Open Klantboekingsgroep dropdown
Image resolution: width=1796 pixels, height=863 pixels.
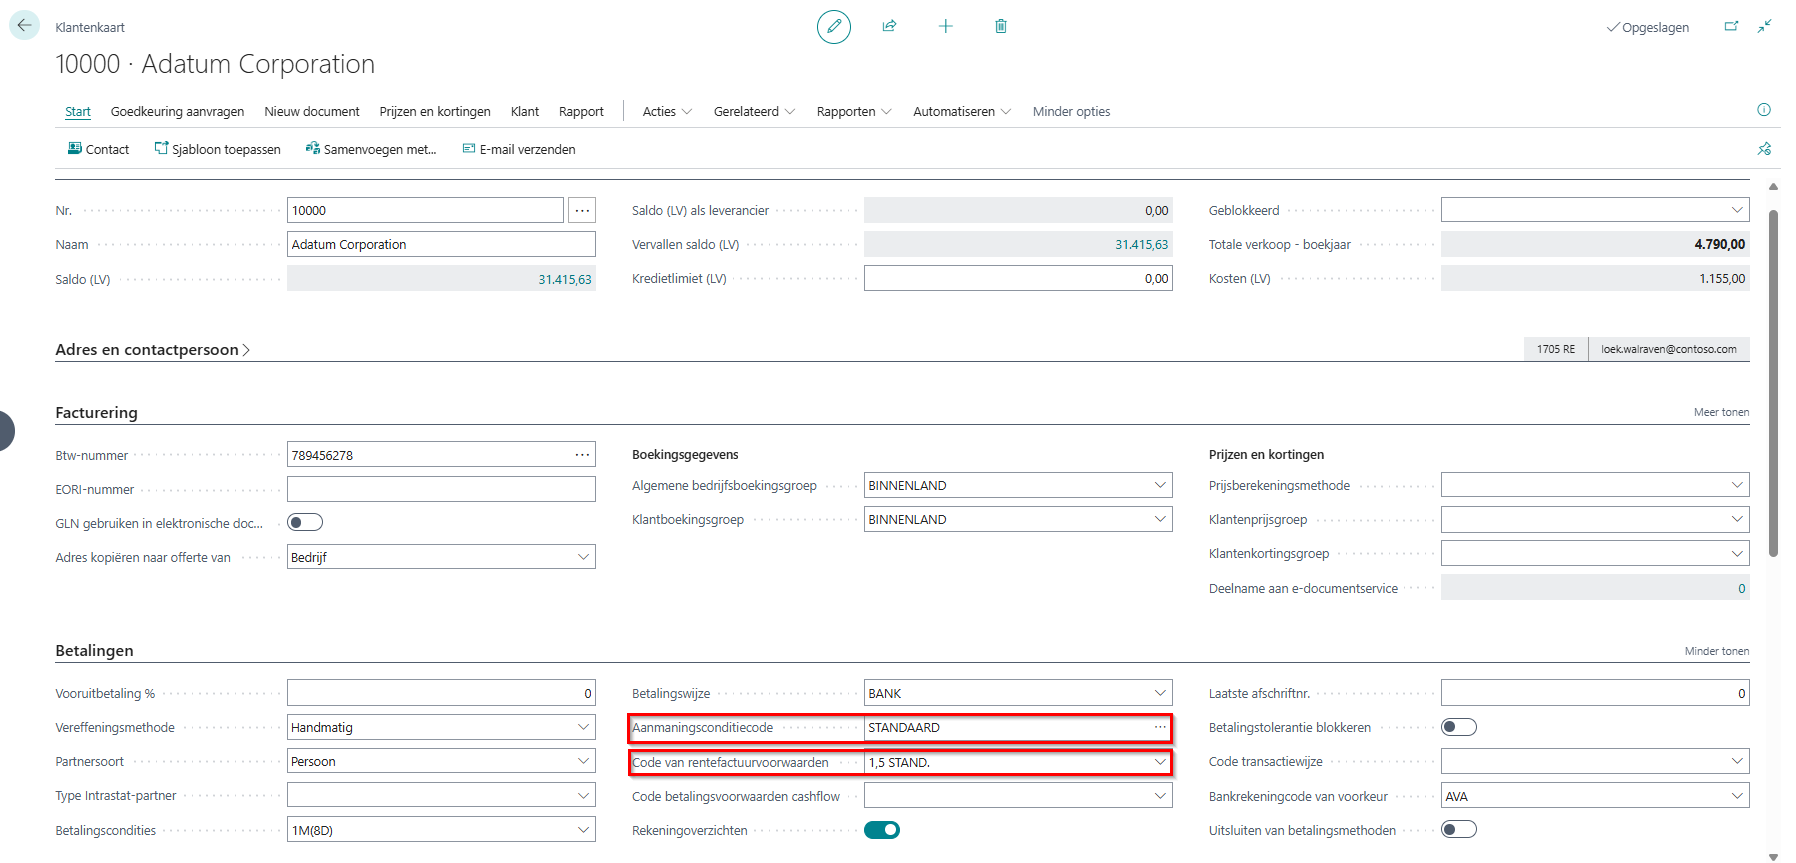pyautogui.click(x=1160, y=519)
